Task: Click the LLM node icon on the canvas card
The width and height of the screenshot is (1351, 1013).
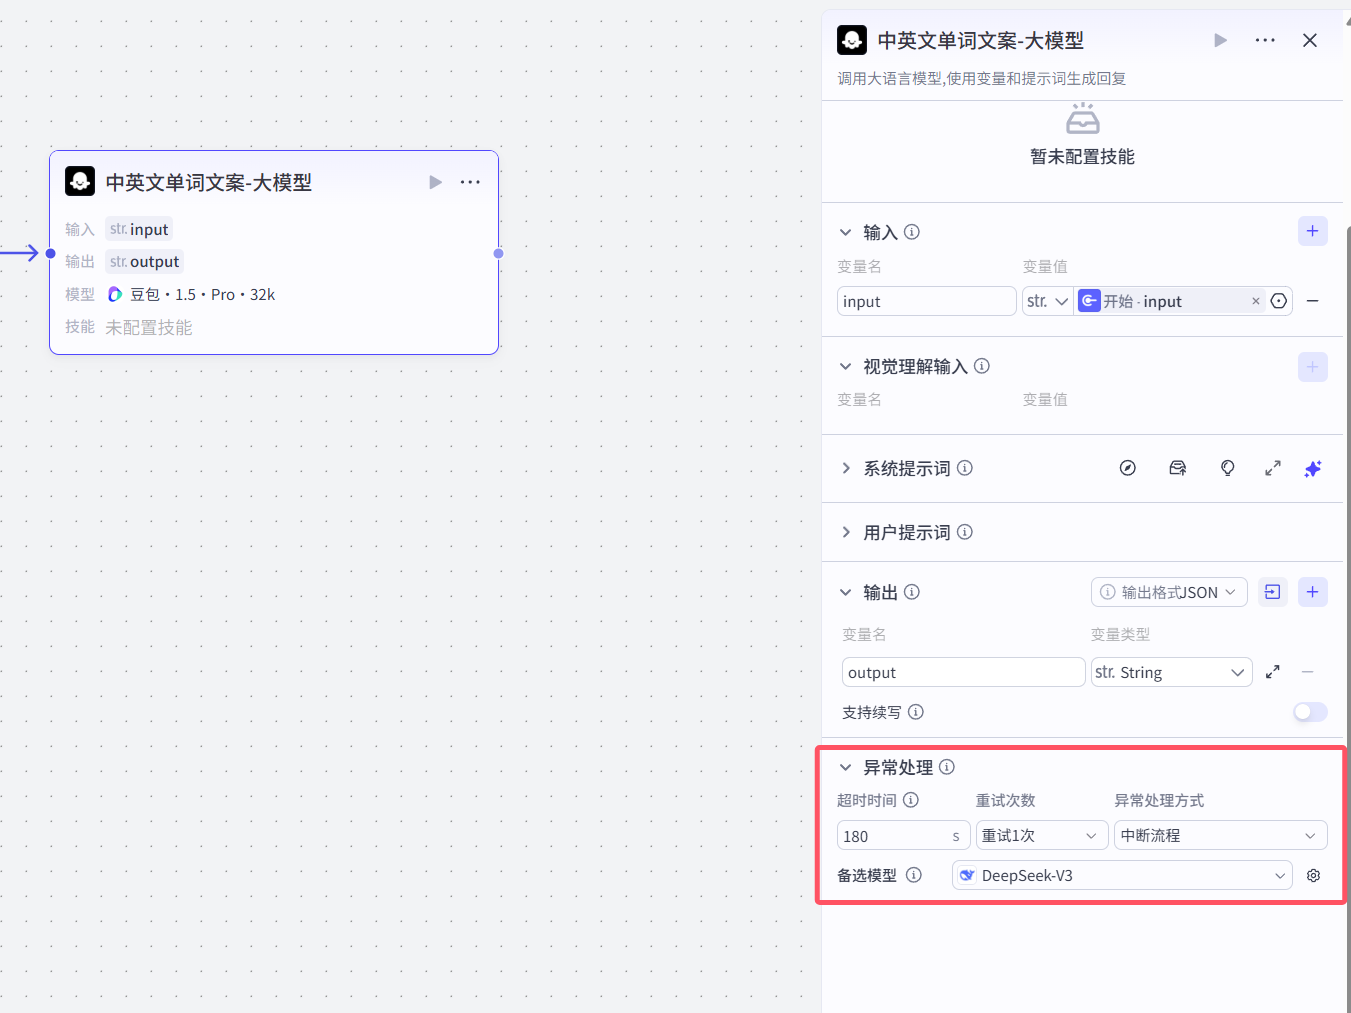Action: click(x=80, y=181)
